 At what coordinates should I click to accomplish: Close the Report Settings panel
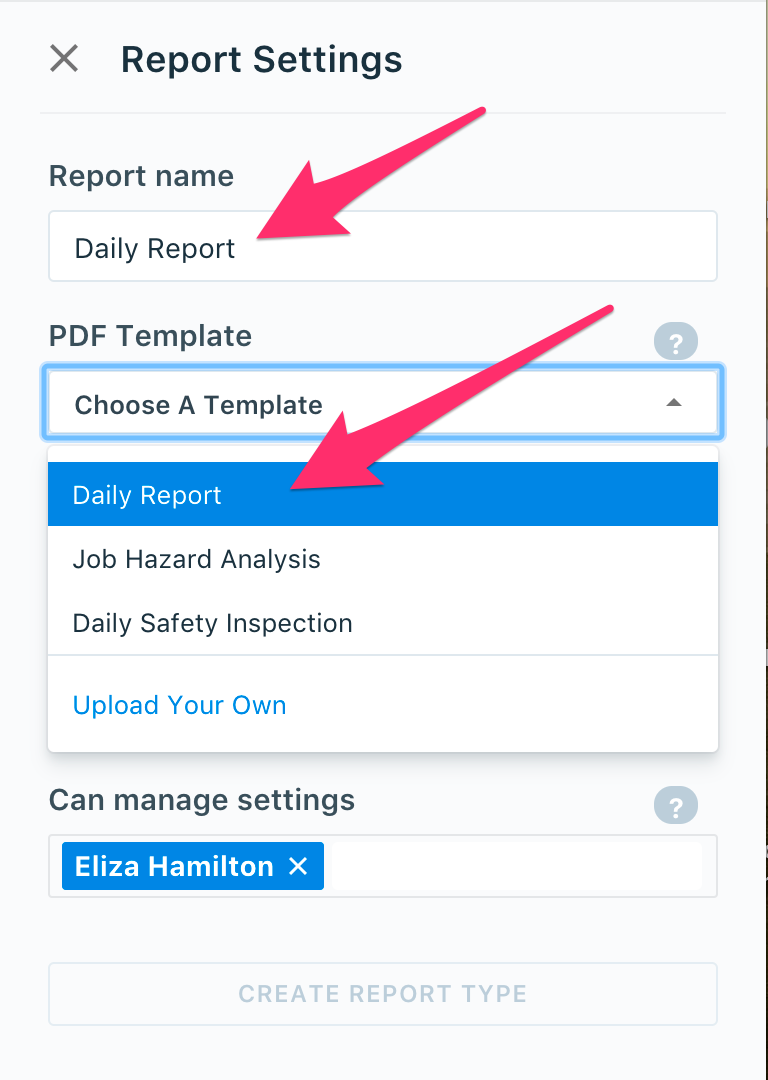coord(64,59)
